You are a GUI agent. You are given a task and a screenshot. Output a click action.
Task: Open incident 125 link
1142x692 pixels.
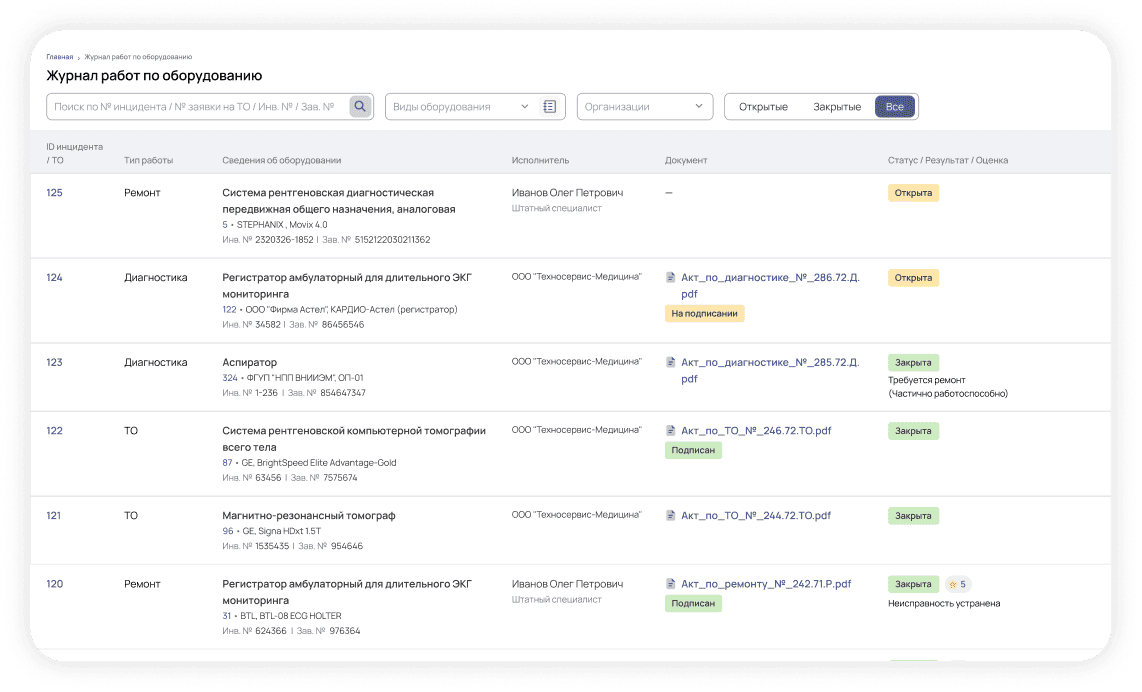click(55, 192)
